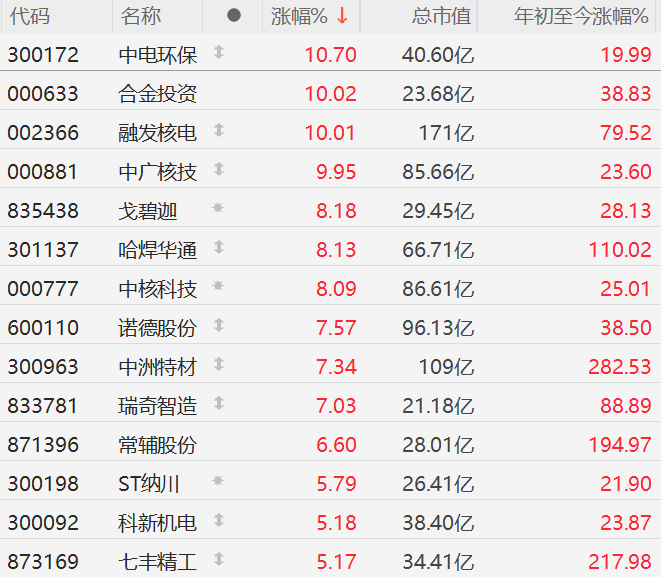
Task: Click the 10.70 gain value
Action: coord(330,55)
